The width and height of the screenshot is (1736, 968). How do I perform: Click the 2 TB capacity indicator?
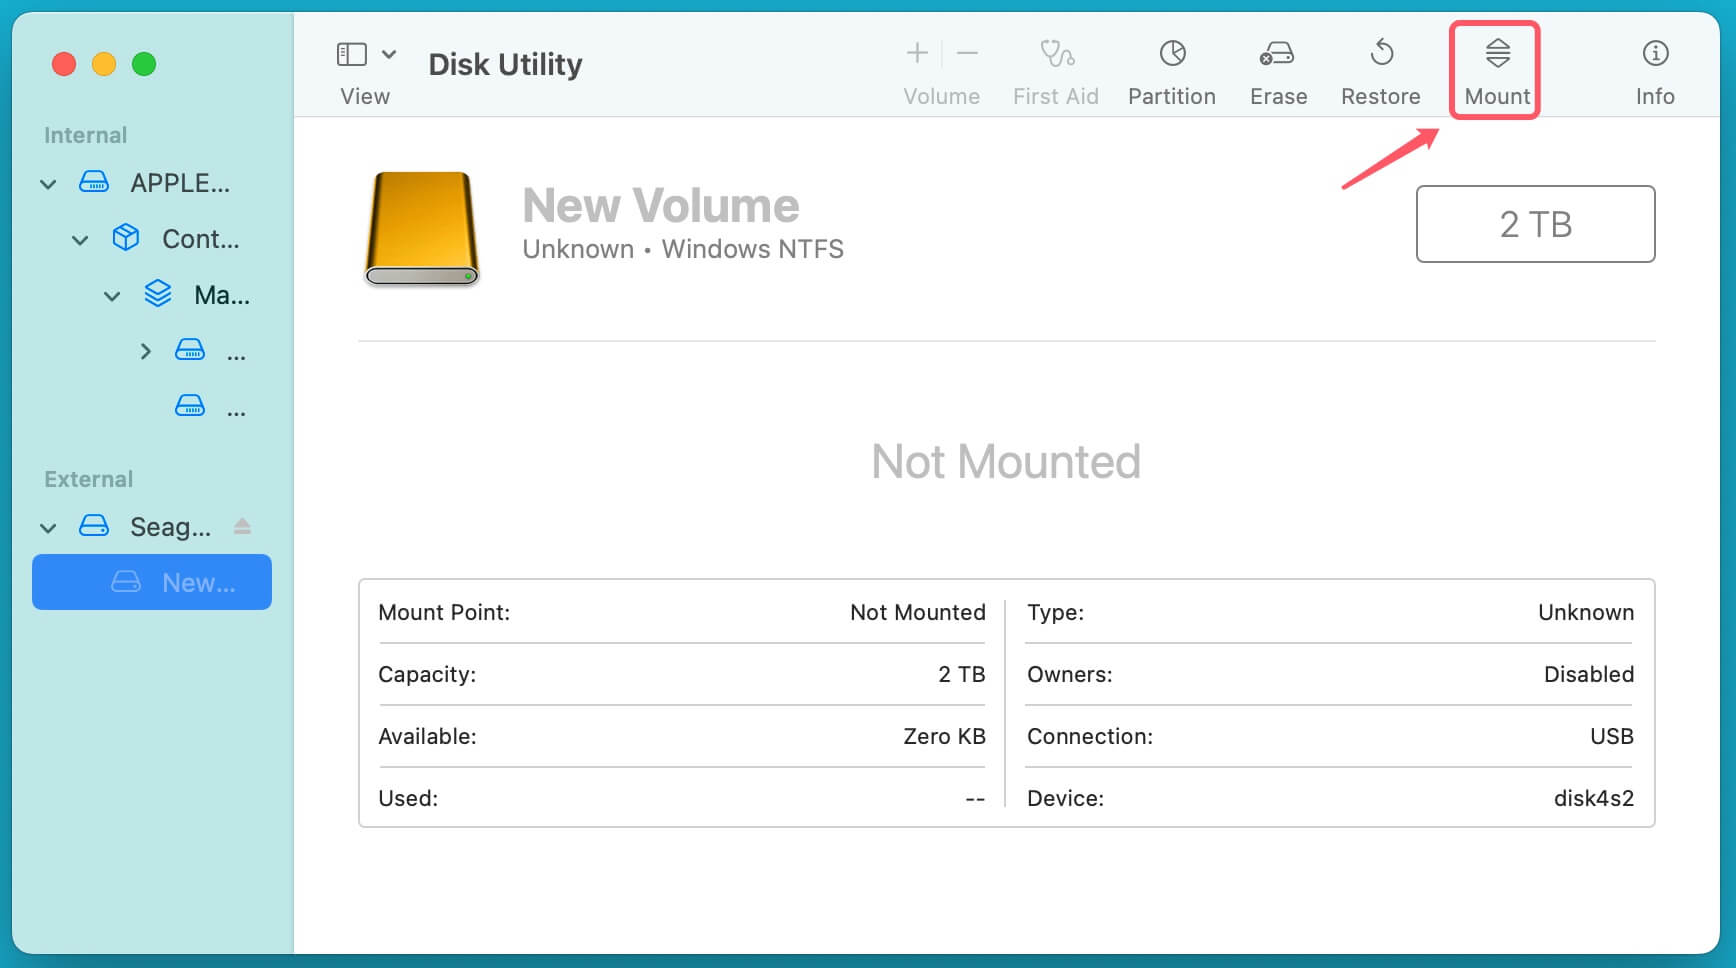coord(1535,224)
